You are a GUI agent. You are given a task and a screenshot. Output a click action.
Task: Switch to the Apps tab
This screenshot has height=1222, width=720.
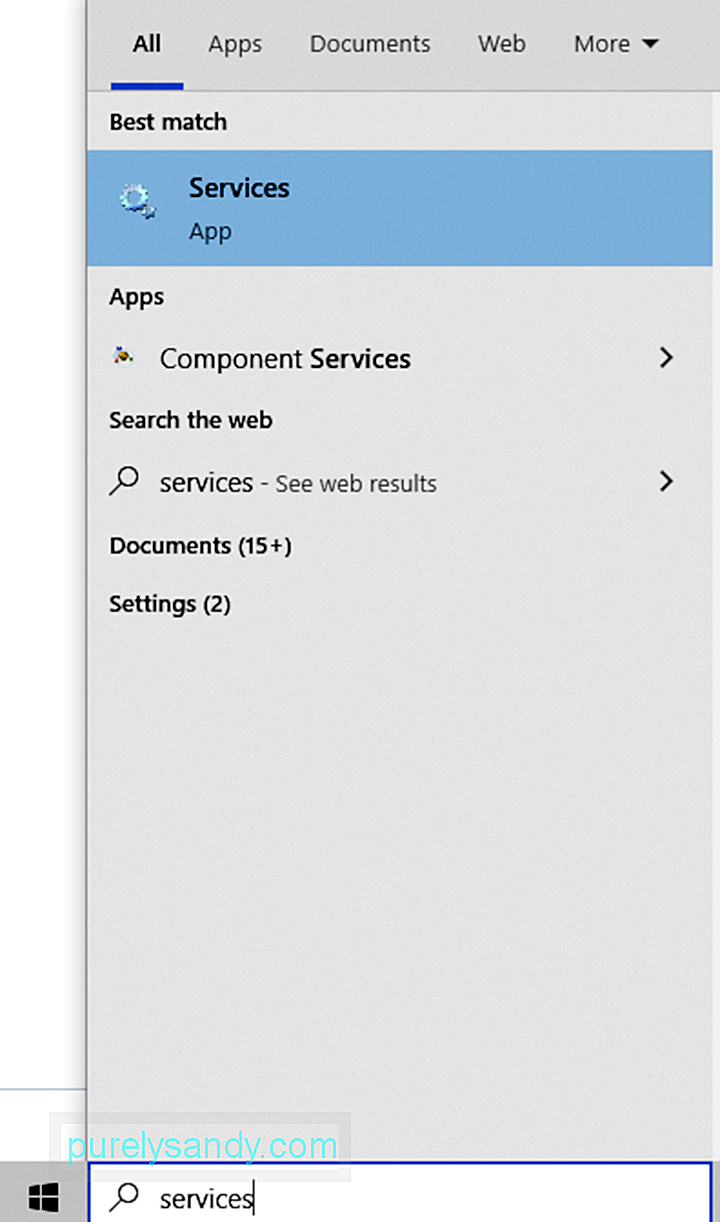[235, 44]
